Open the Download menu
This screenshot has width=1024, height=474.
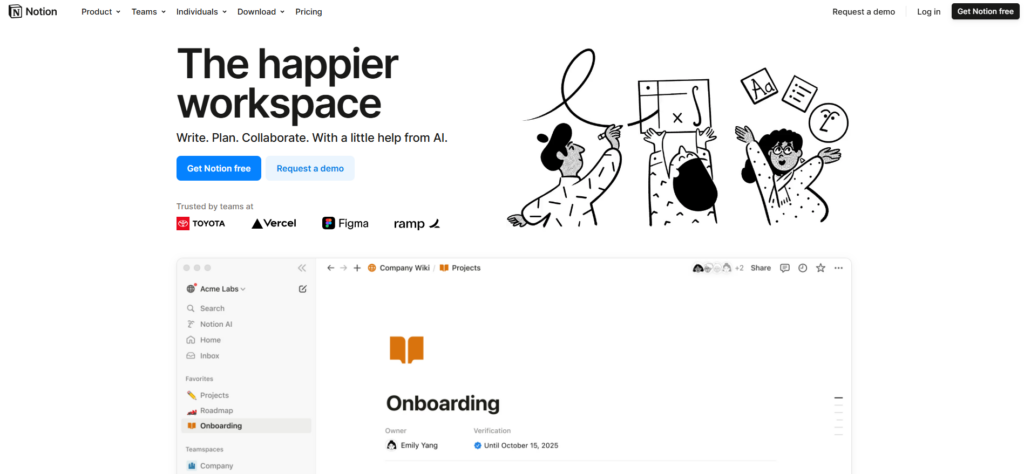(x=261, y=12)
